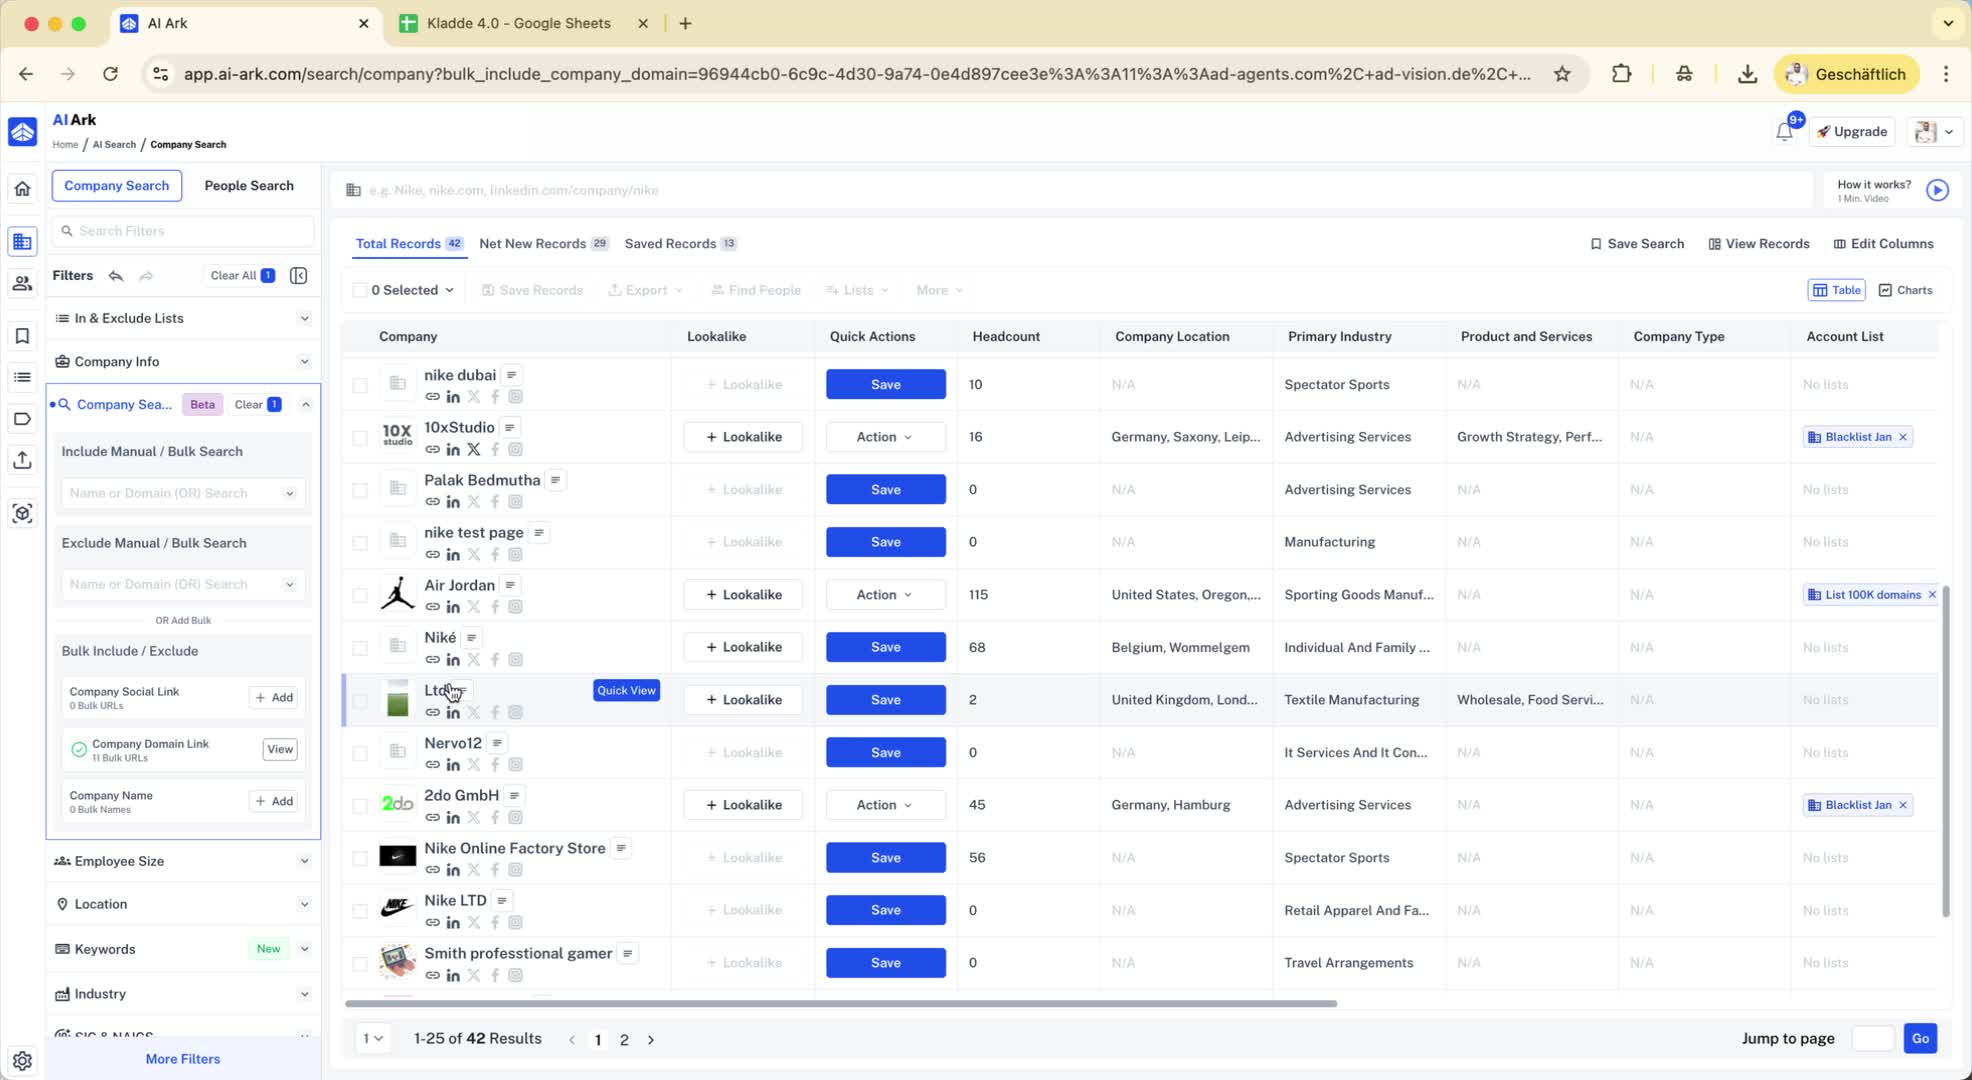Click the bookmark icon in left sidebar
This screenshot has width=1972, height=1080.
22,335
